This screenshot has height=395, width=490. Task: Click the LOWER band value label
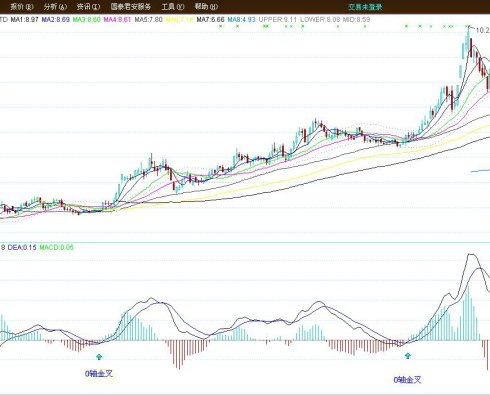(320, 20)
